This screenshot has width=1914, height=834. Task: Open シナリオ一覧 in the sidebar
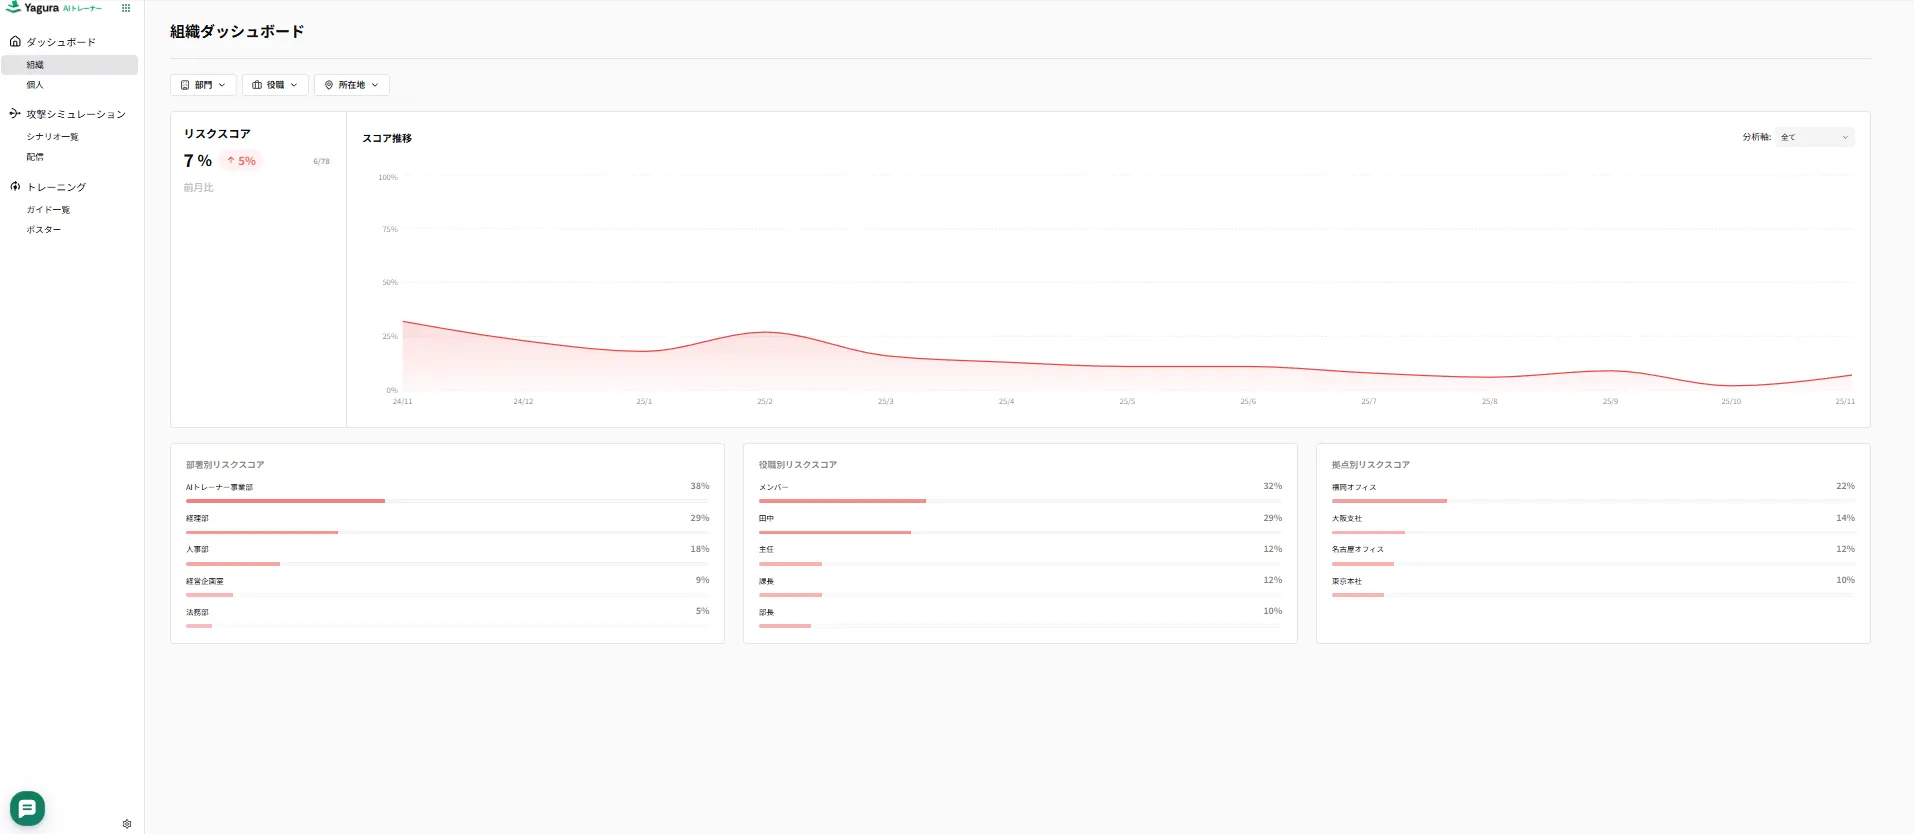point(52,137)
